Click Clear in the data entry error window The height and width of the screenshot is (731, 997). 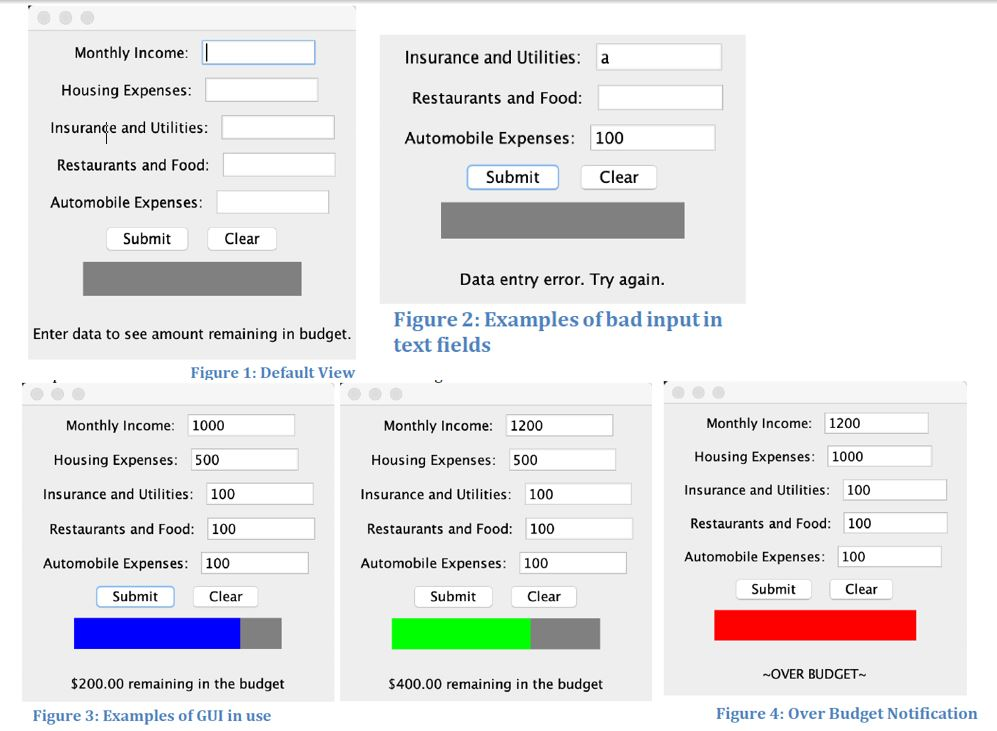[x=619, y=177]
